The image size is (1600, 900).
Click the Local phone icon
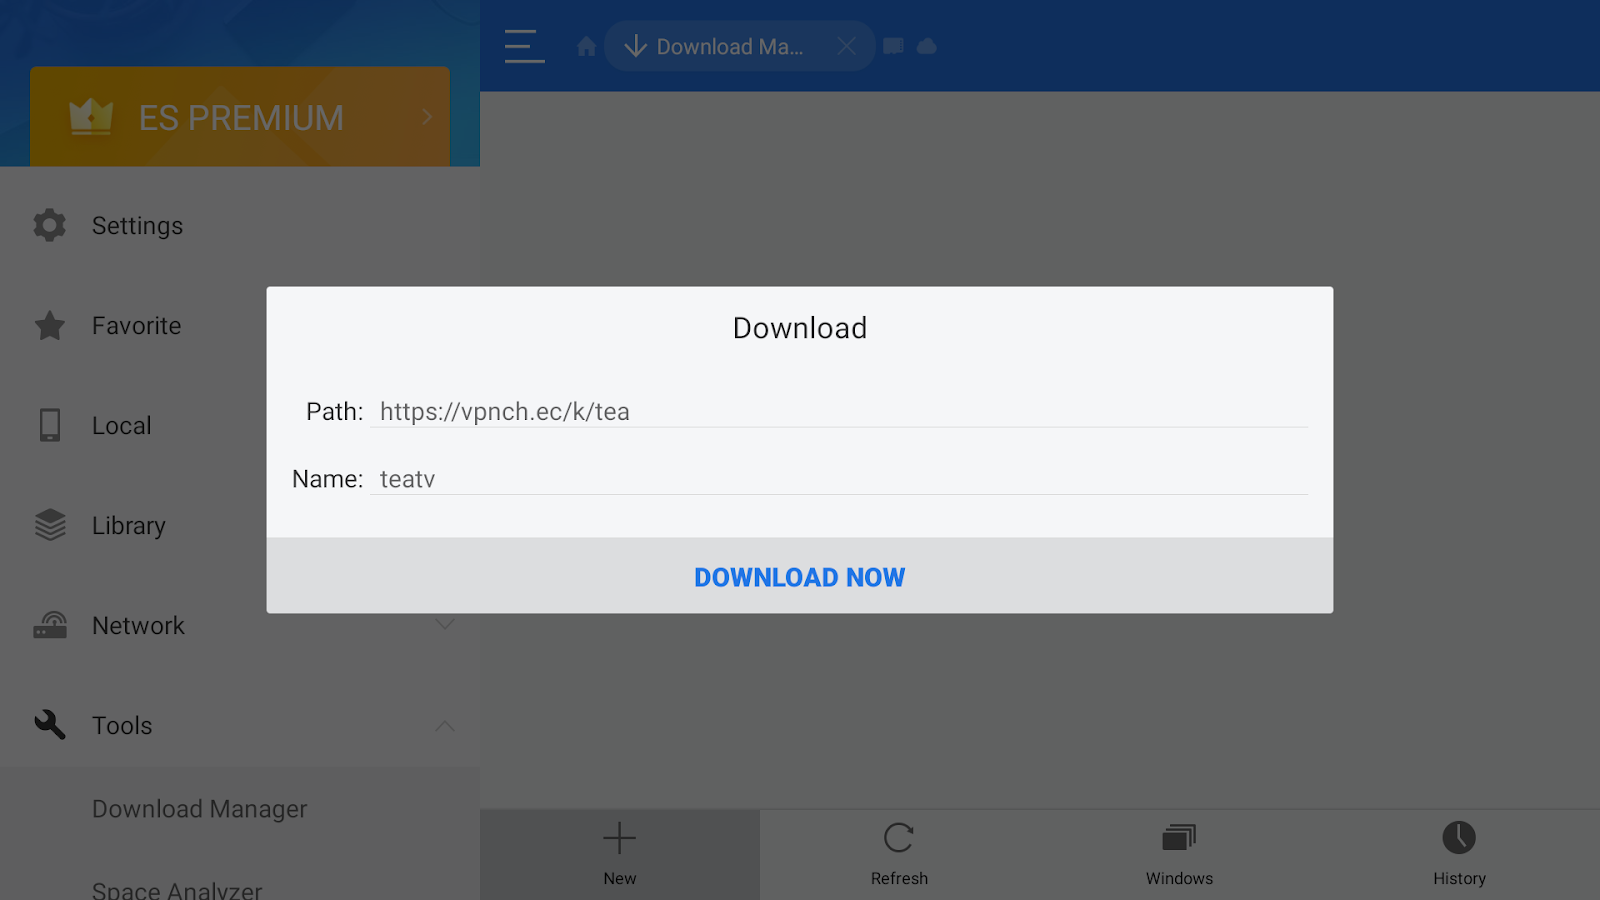pos(50,425)
